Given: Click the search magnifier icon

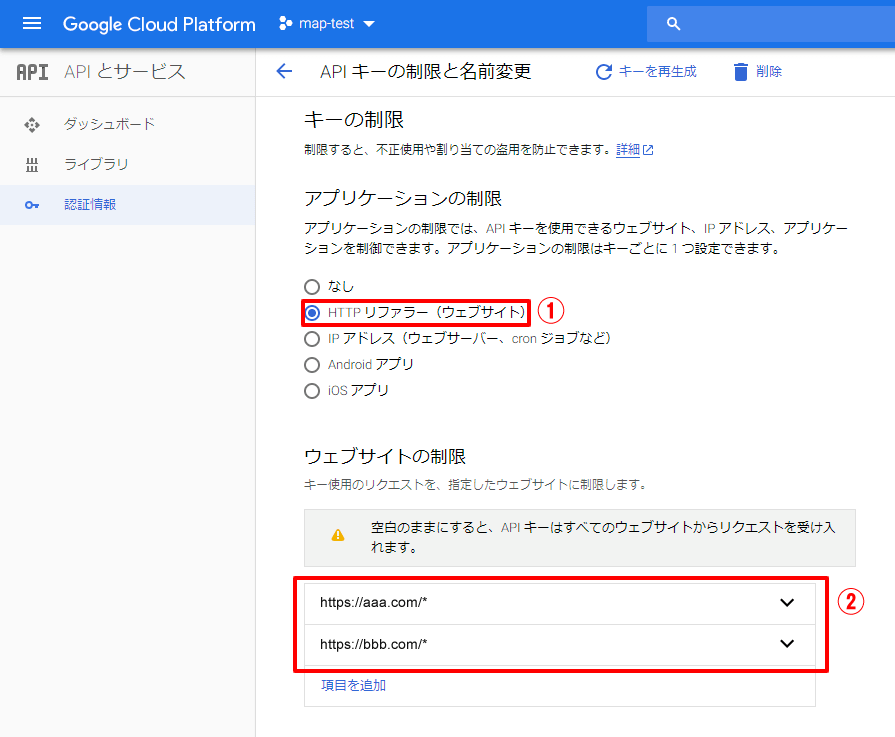Looking at the screenshot, I should pyautogui.click(x=674, y=24).
